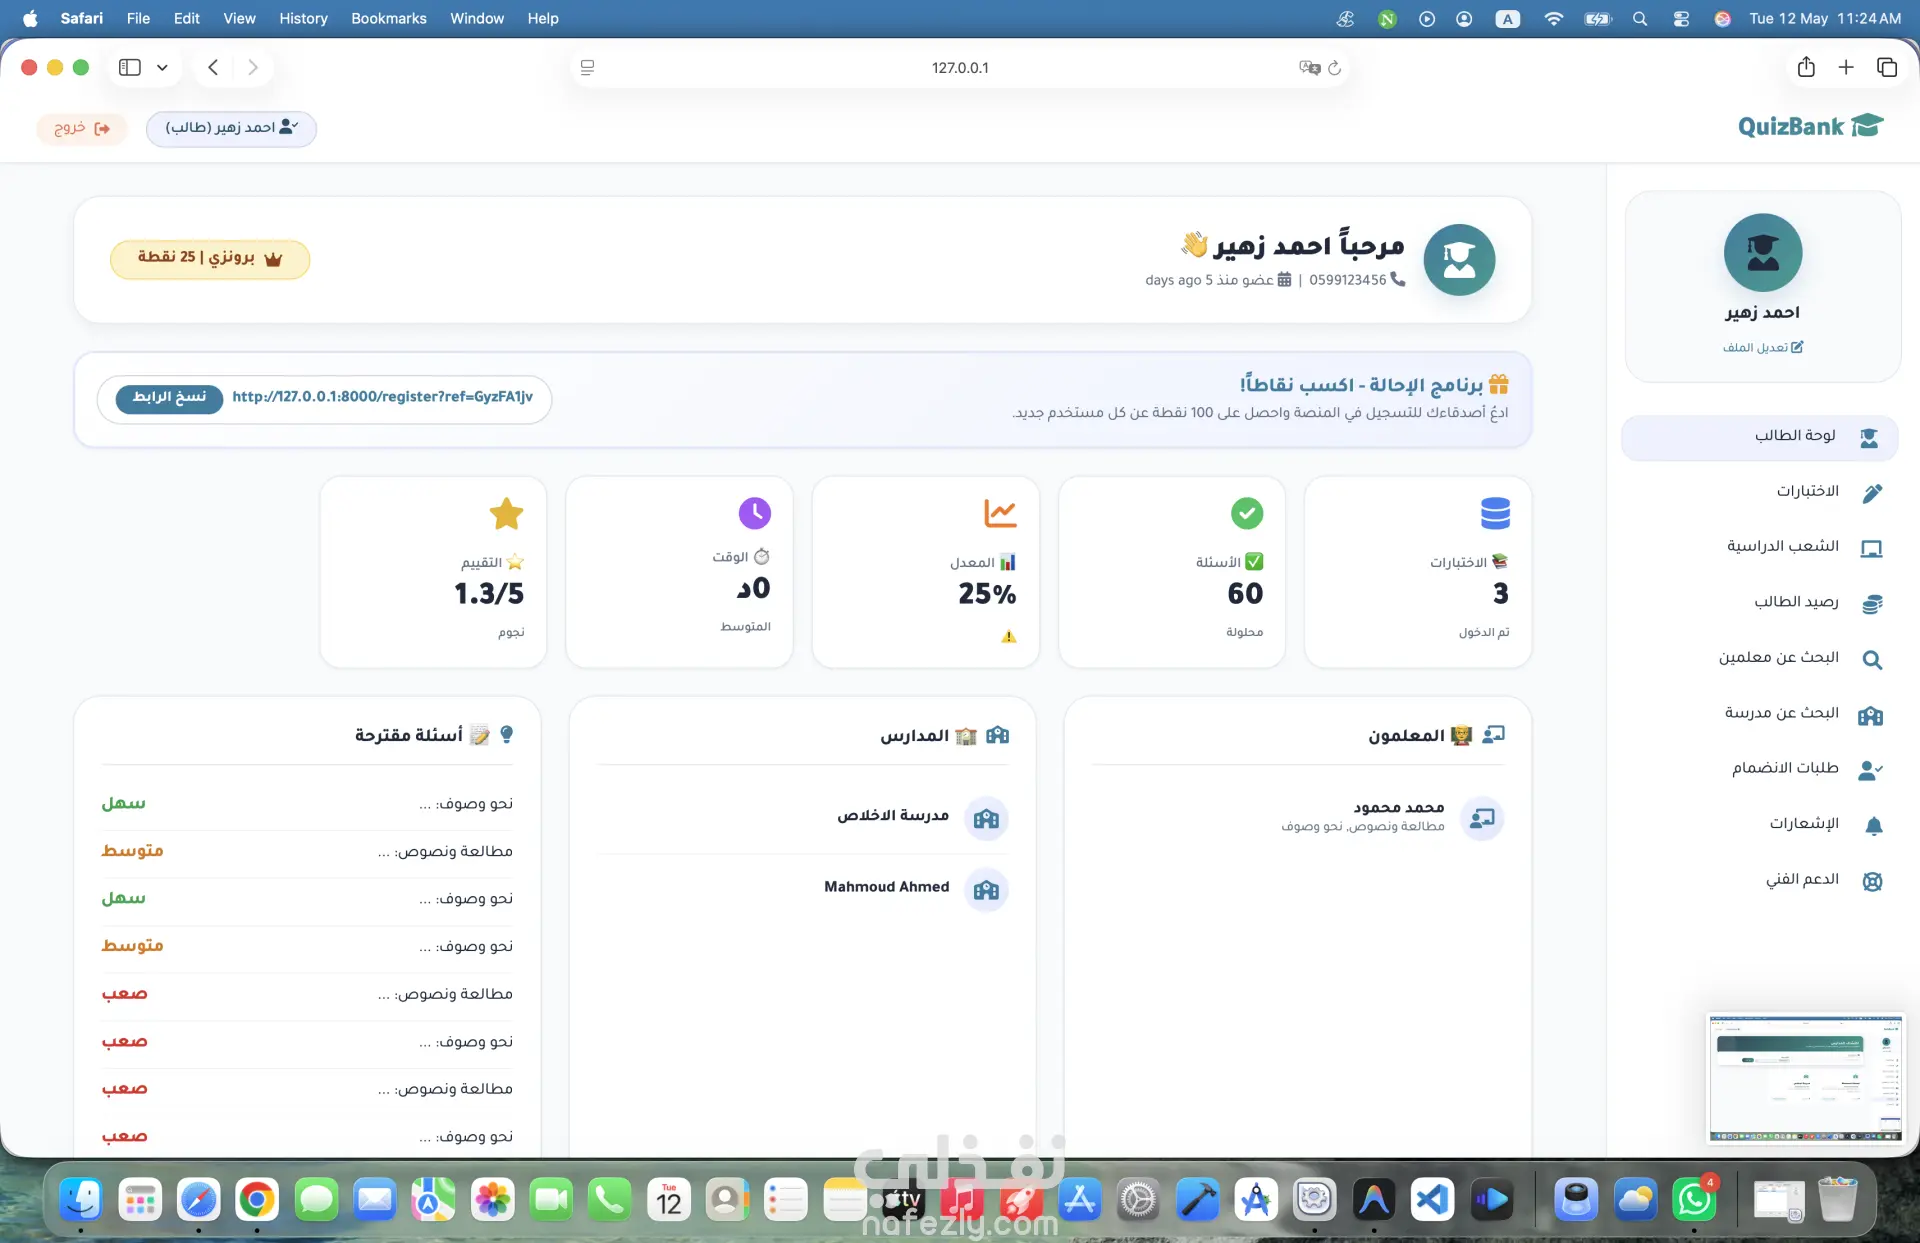Screen dimensions: 1920x1243
Task: Click نسخ الرابط copy link button
Action: click(169, 397)
